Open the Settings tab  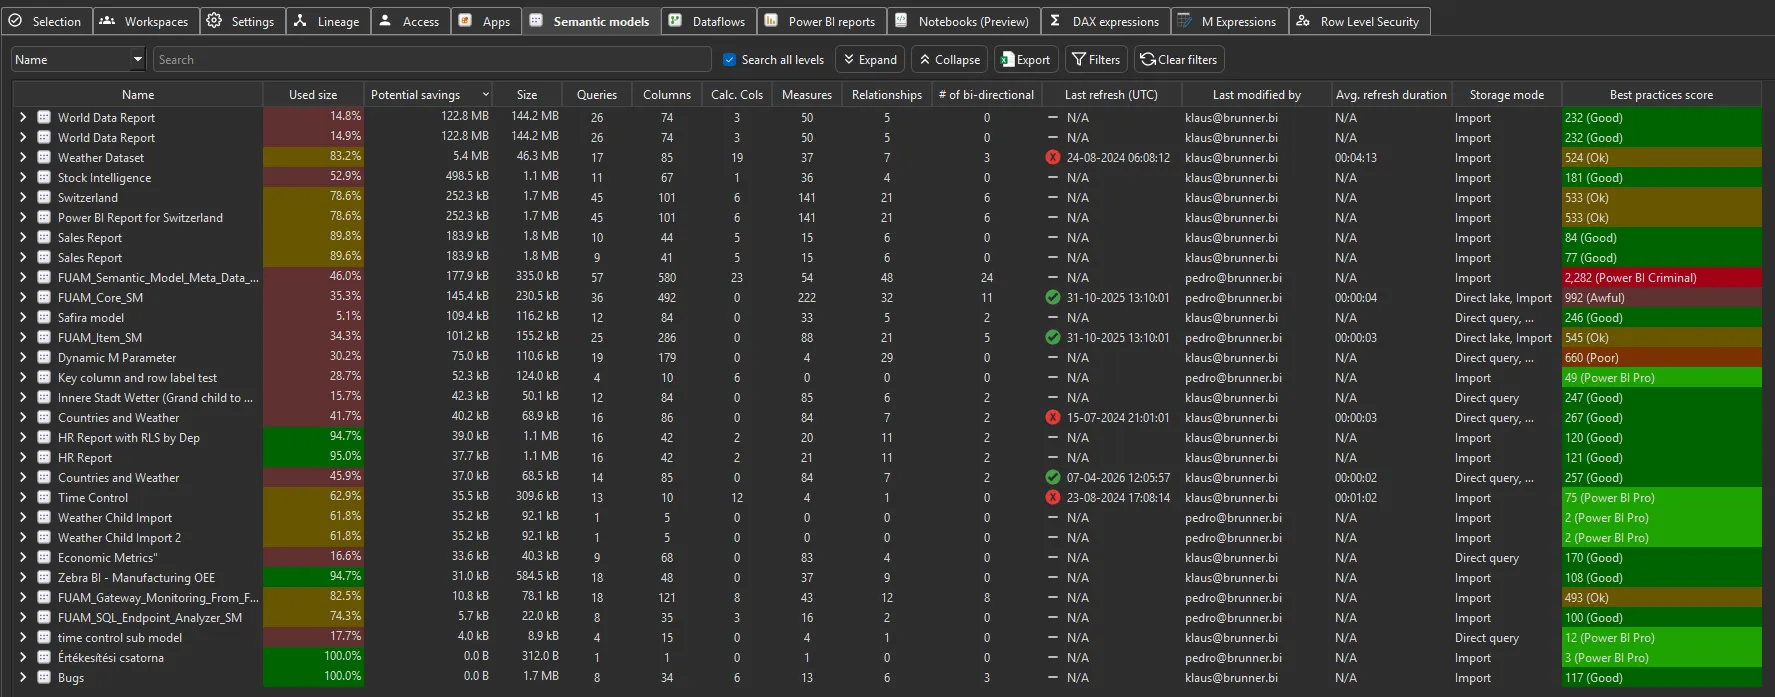(x=241, y=21)
